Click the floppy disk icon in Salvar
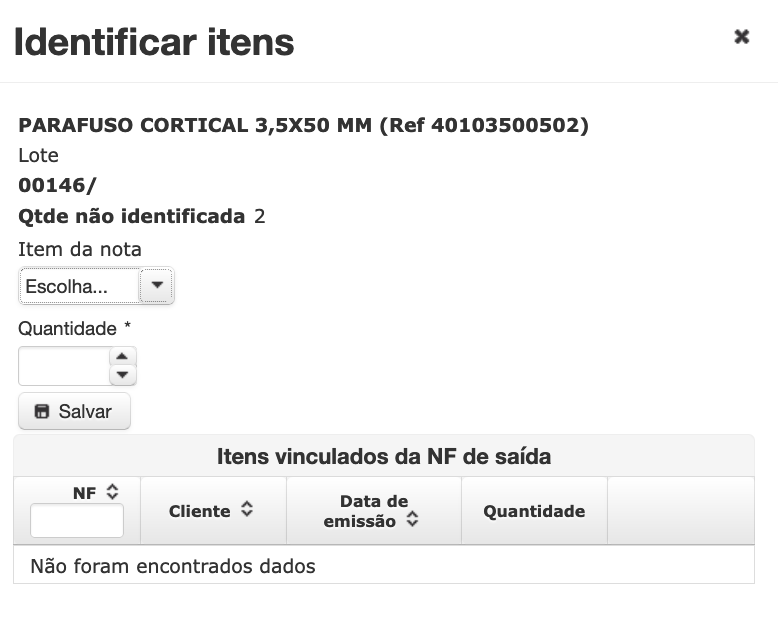Viewport: 778px width, 620px height. tap(42, 411)
